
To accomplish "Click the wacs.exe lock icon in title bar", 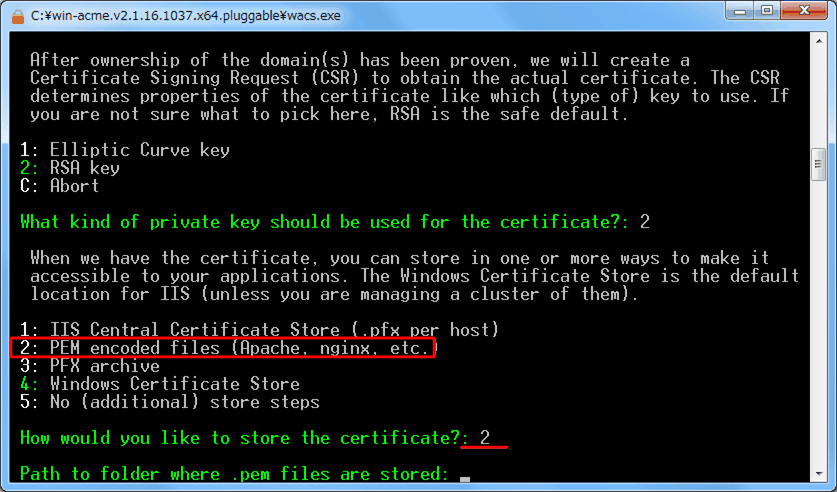I will coord(18,17).
